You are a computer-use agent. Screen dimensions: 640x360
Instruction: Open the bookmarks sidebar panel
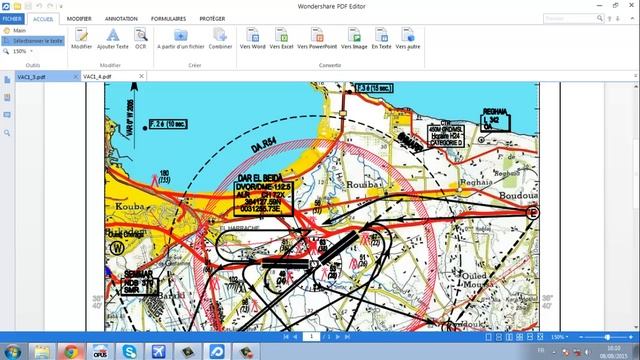point(7,97)
